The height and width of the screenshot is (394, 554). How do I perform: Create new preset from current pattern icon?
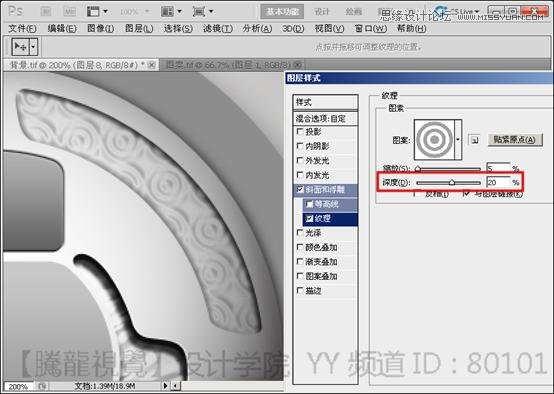tap(474, 140)
